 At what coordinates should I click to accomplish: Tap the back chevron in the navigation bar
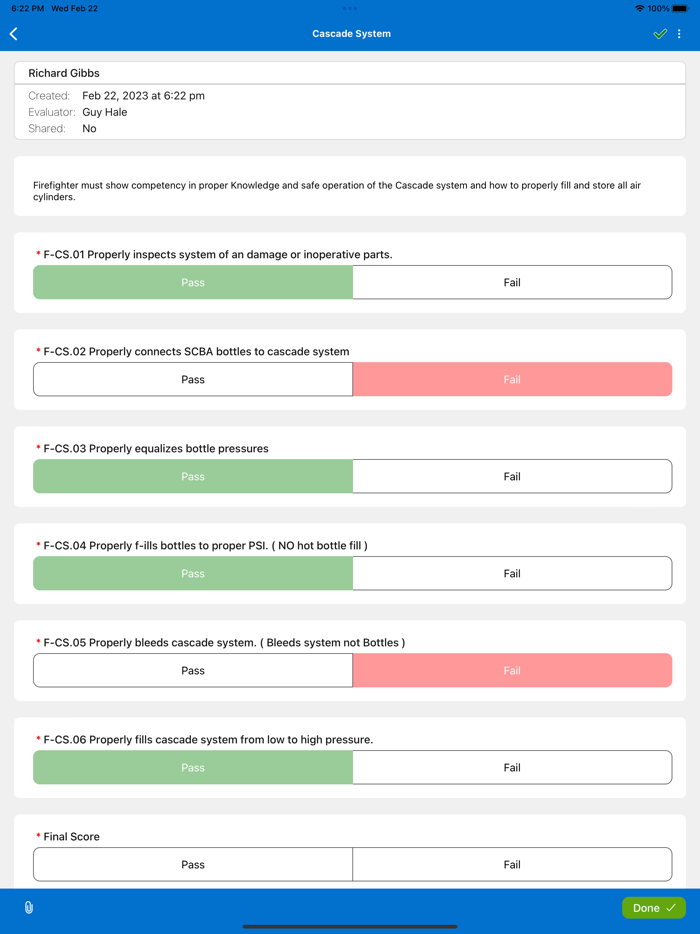tap(13, 33)
